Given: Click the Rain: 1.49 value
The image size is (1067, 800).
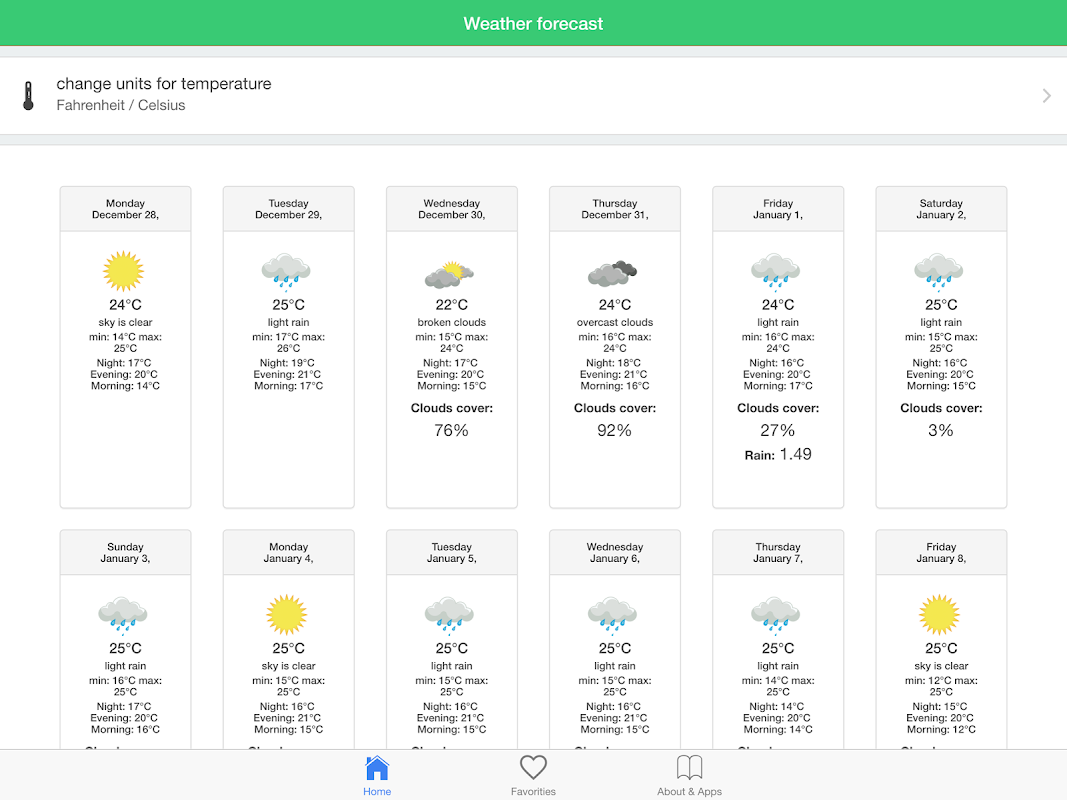Looking at the screenshot, I should tap(778, 454).
